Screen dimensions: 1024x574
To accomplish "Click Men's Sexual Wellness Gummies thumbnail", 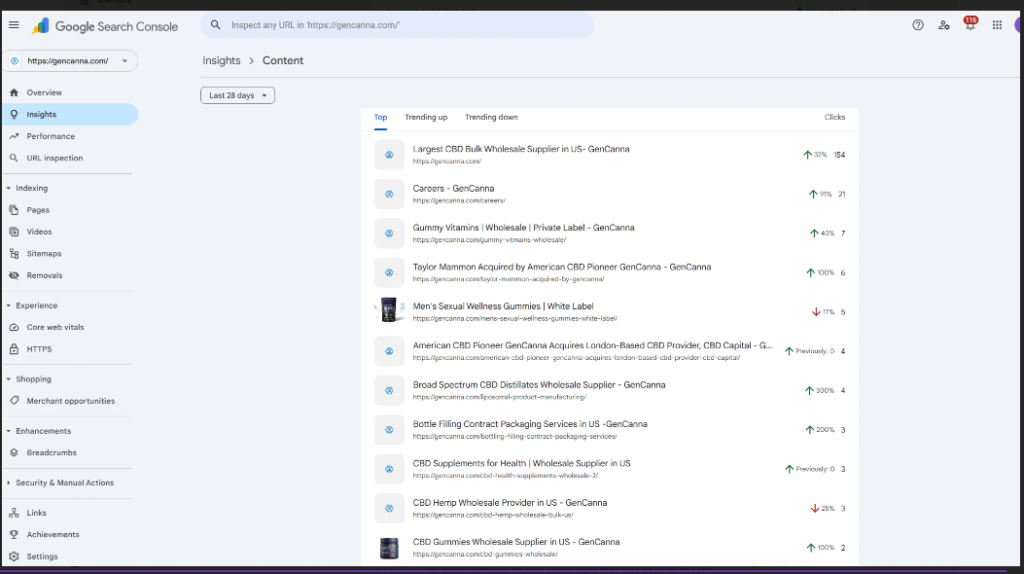I will point(389,311).
